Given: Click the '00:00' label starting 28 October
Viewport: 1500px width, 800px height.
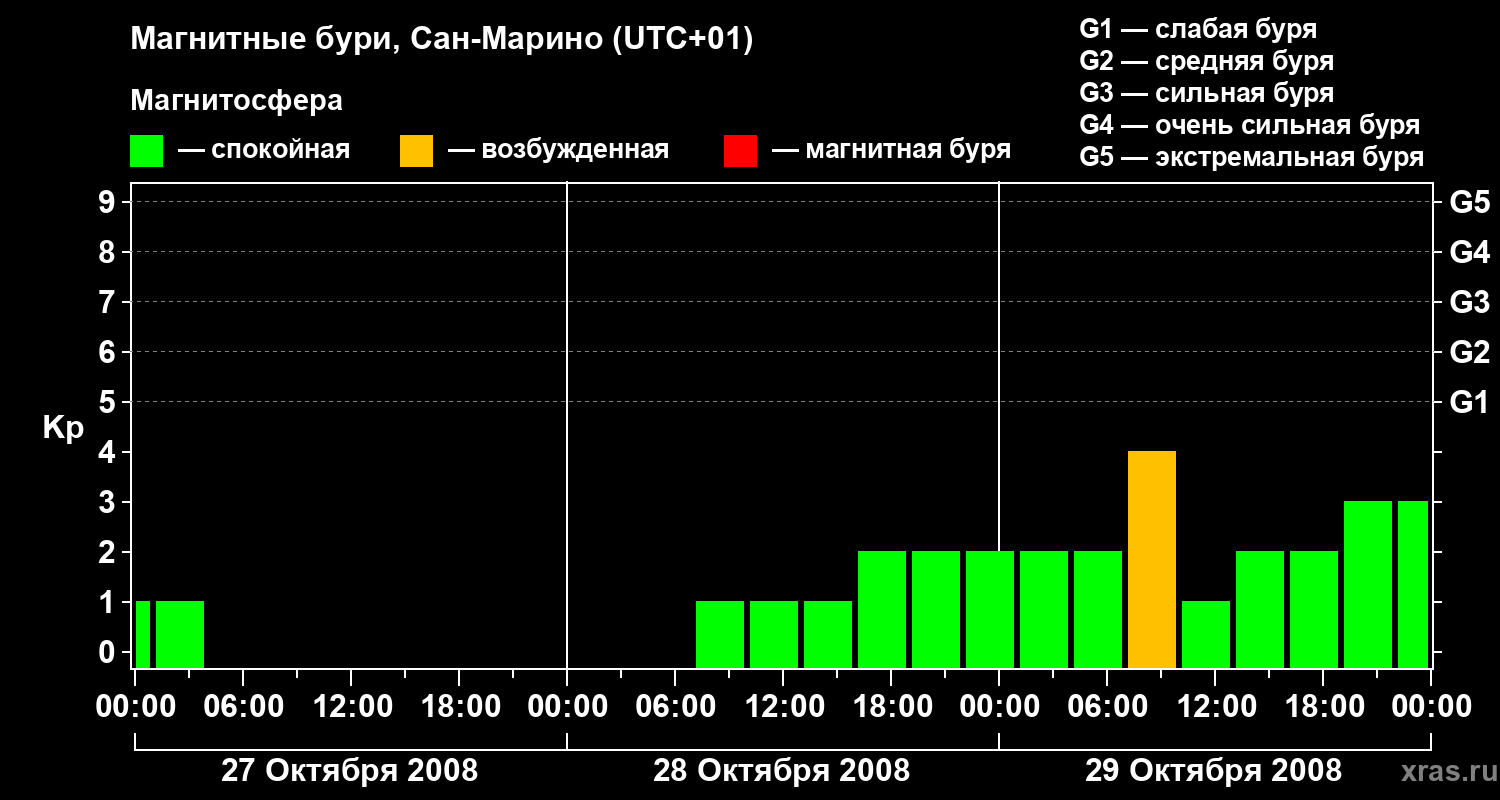Looking at the screenshot, I should tap(567, 706).
